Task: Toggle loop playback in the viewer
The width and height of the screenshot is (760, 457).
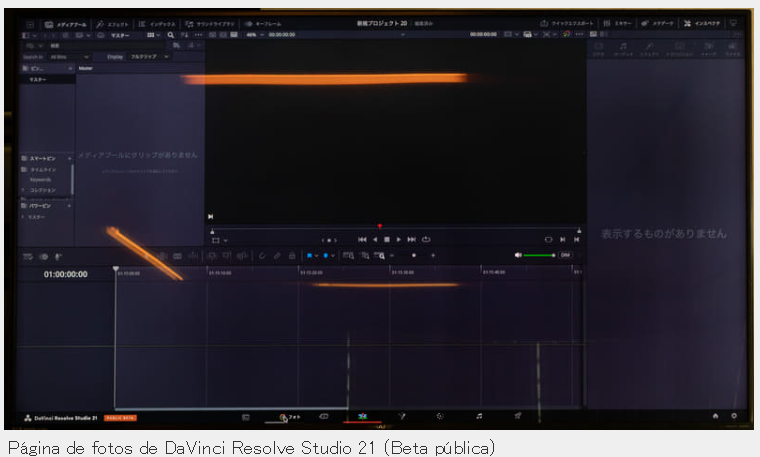Action: tap(426, 239)
